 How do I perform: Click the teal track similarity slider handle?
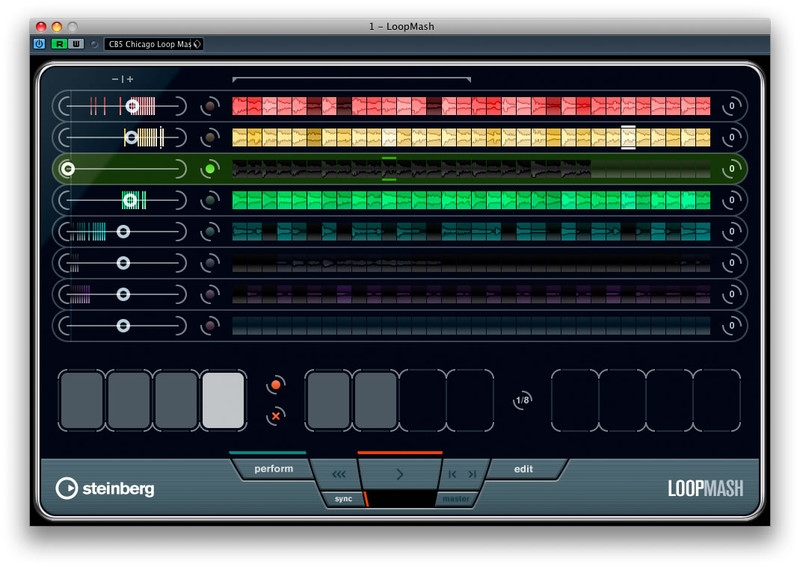tap(123, 232)
